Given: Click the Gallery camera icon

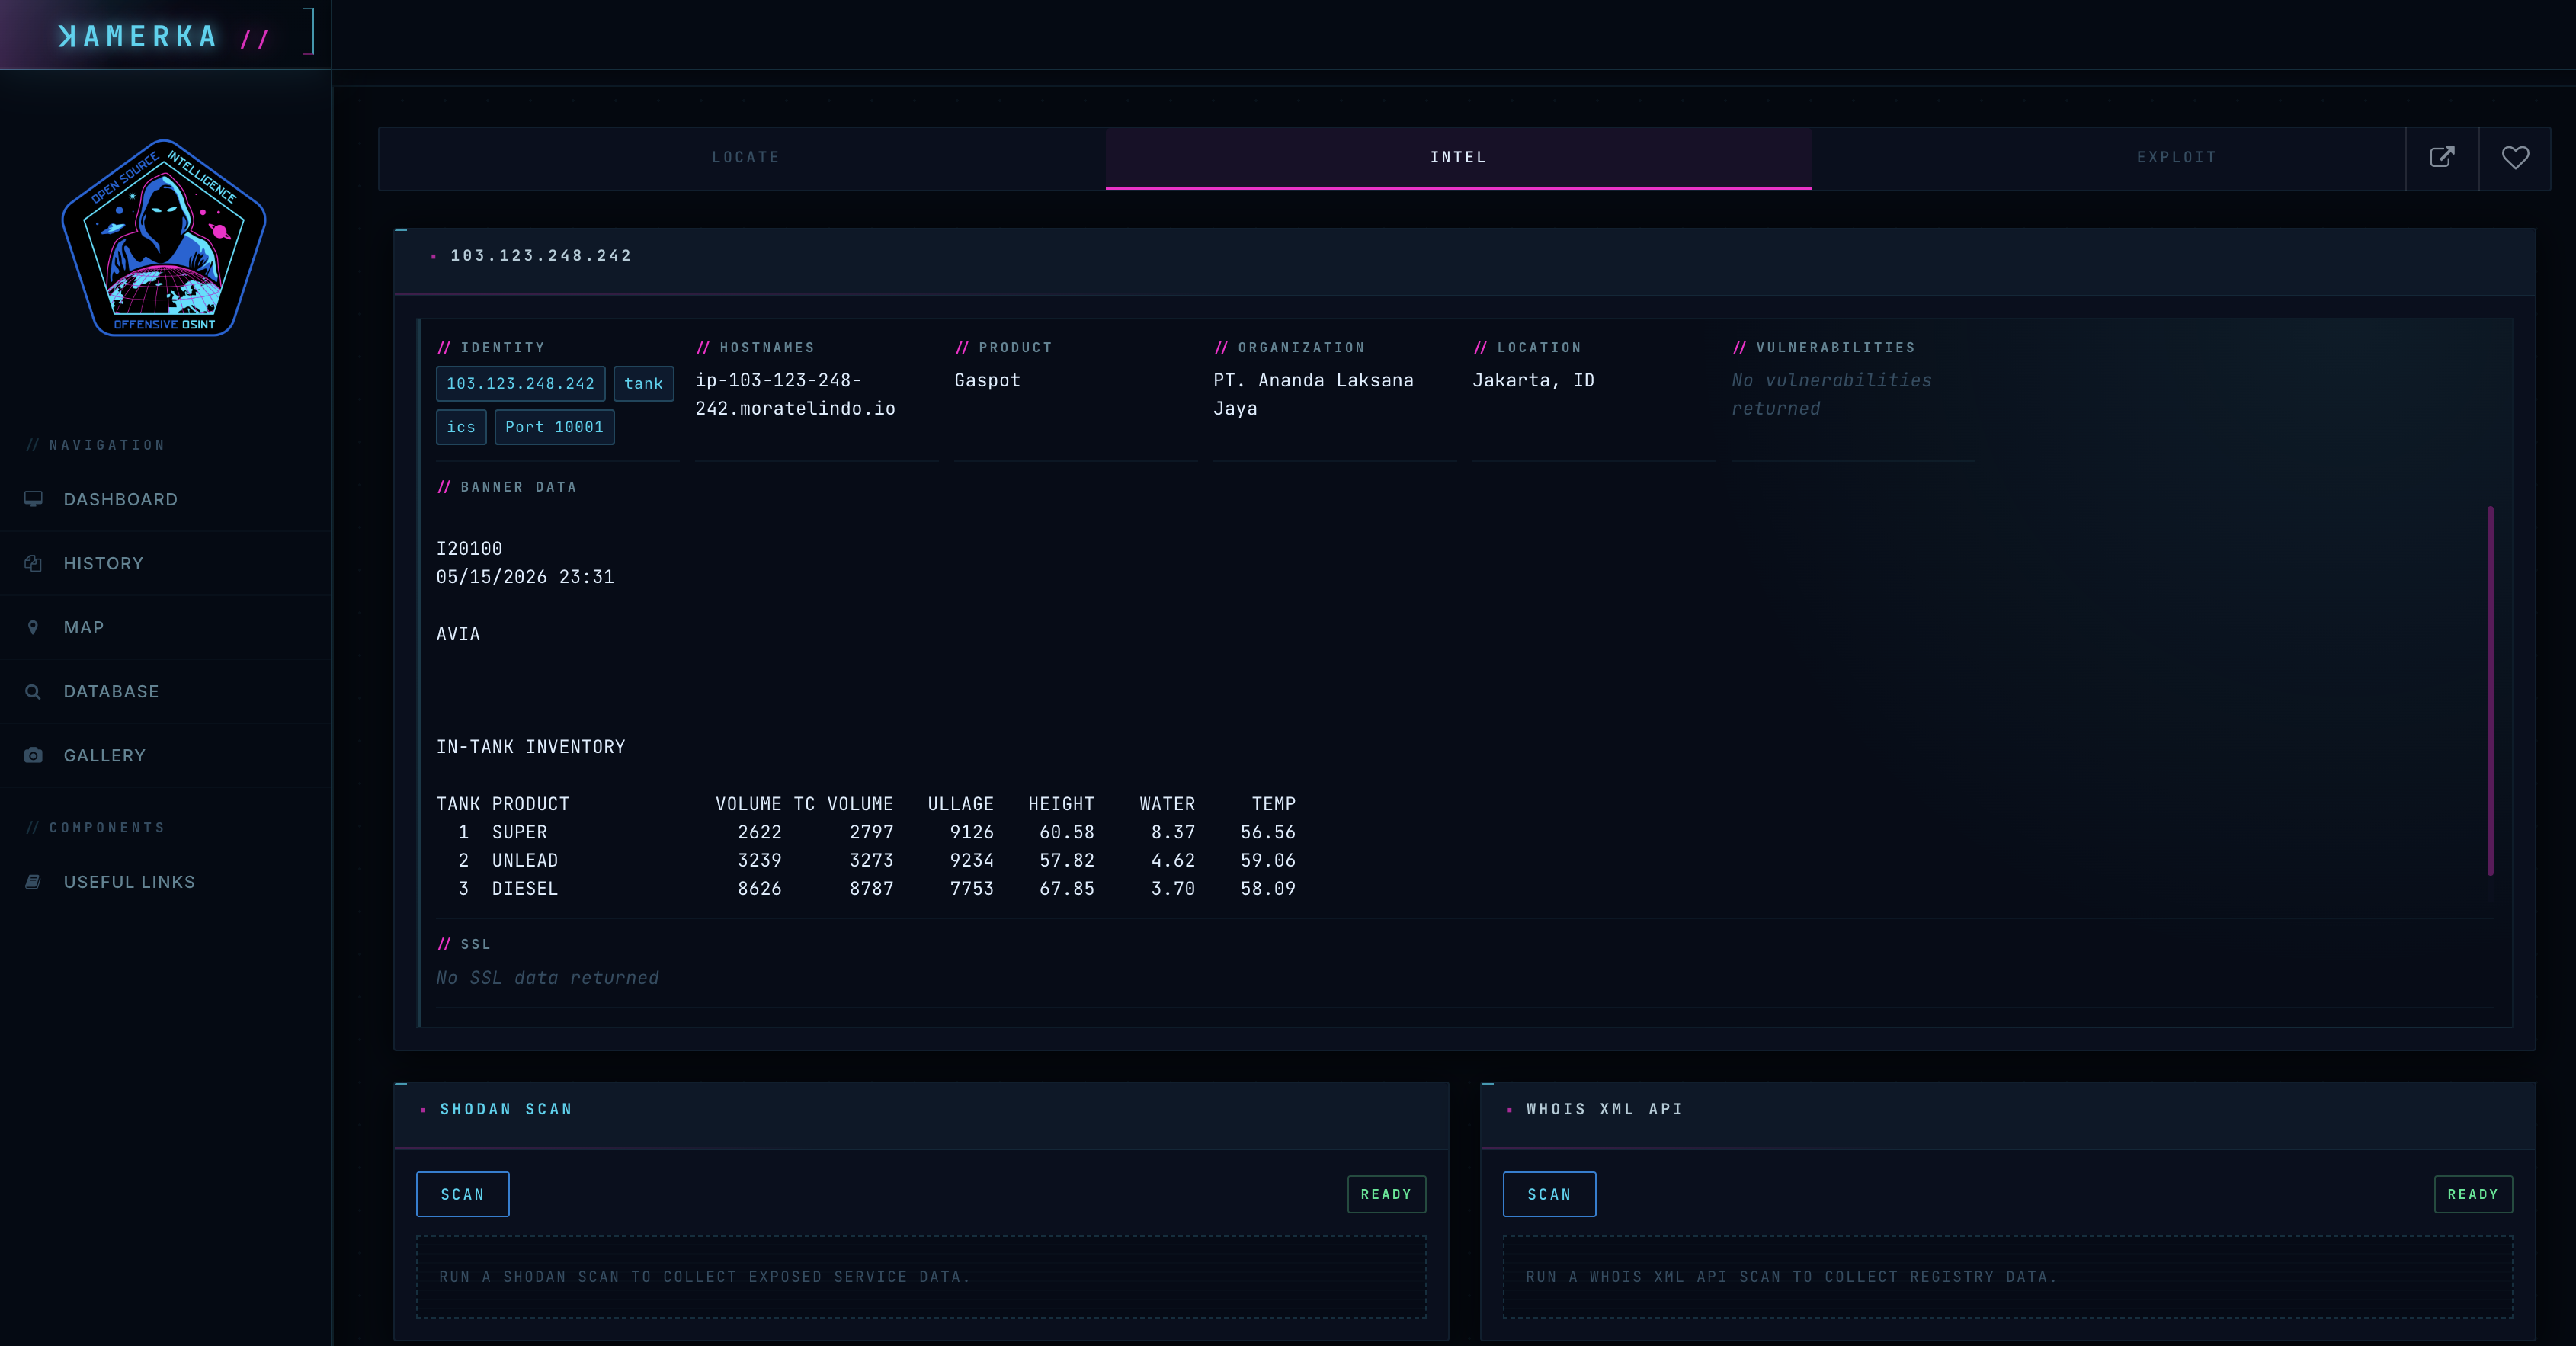Looking at the screenshot, I should coord(33,755).
